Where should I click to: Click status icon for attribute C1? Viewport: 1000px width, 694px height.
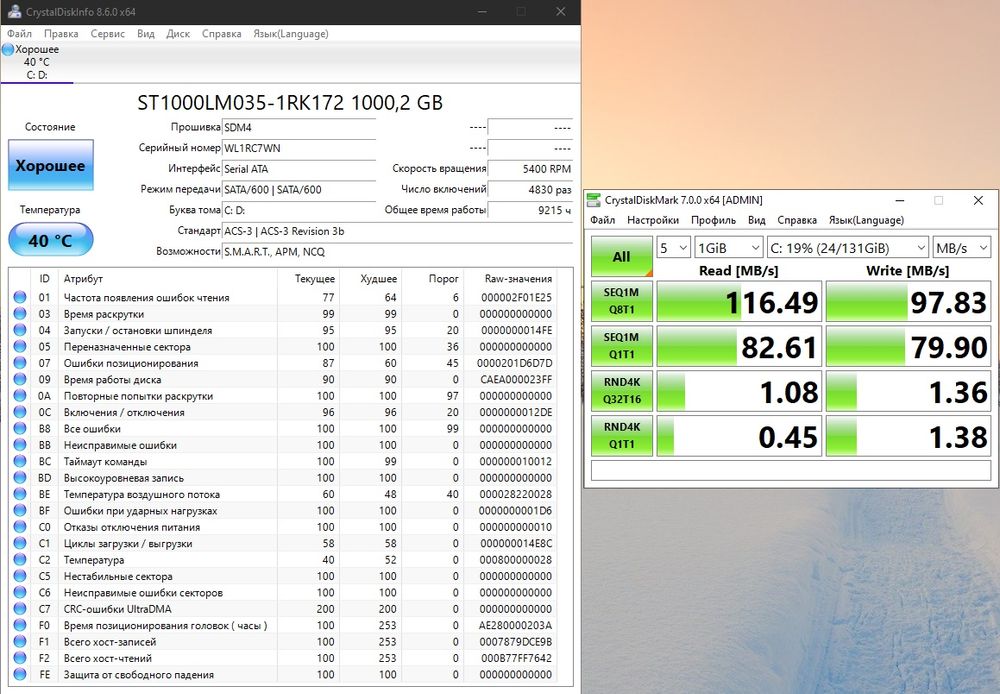point(20,543)
